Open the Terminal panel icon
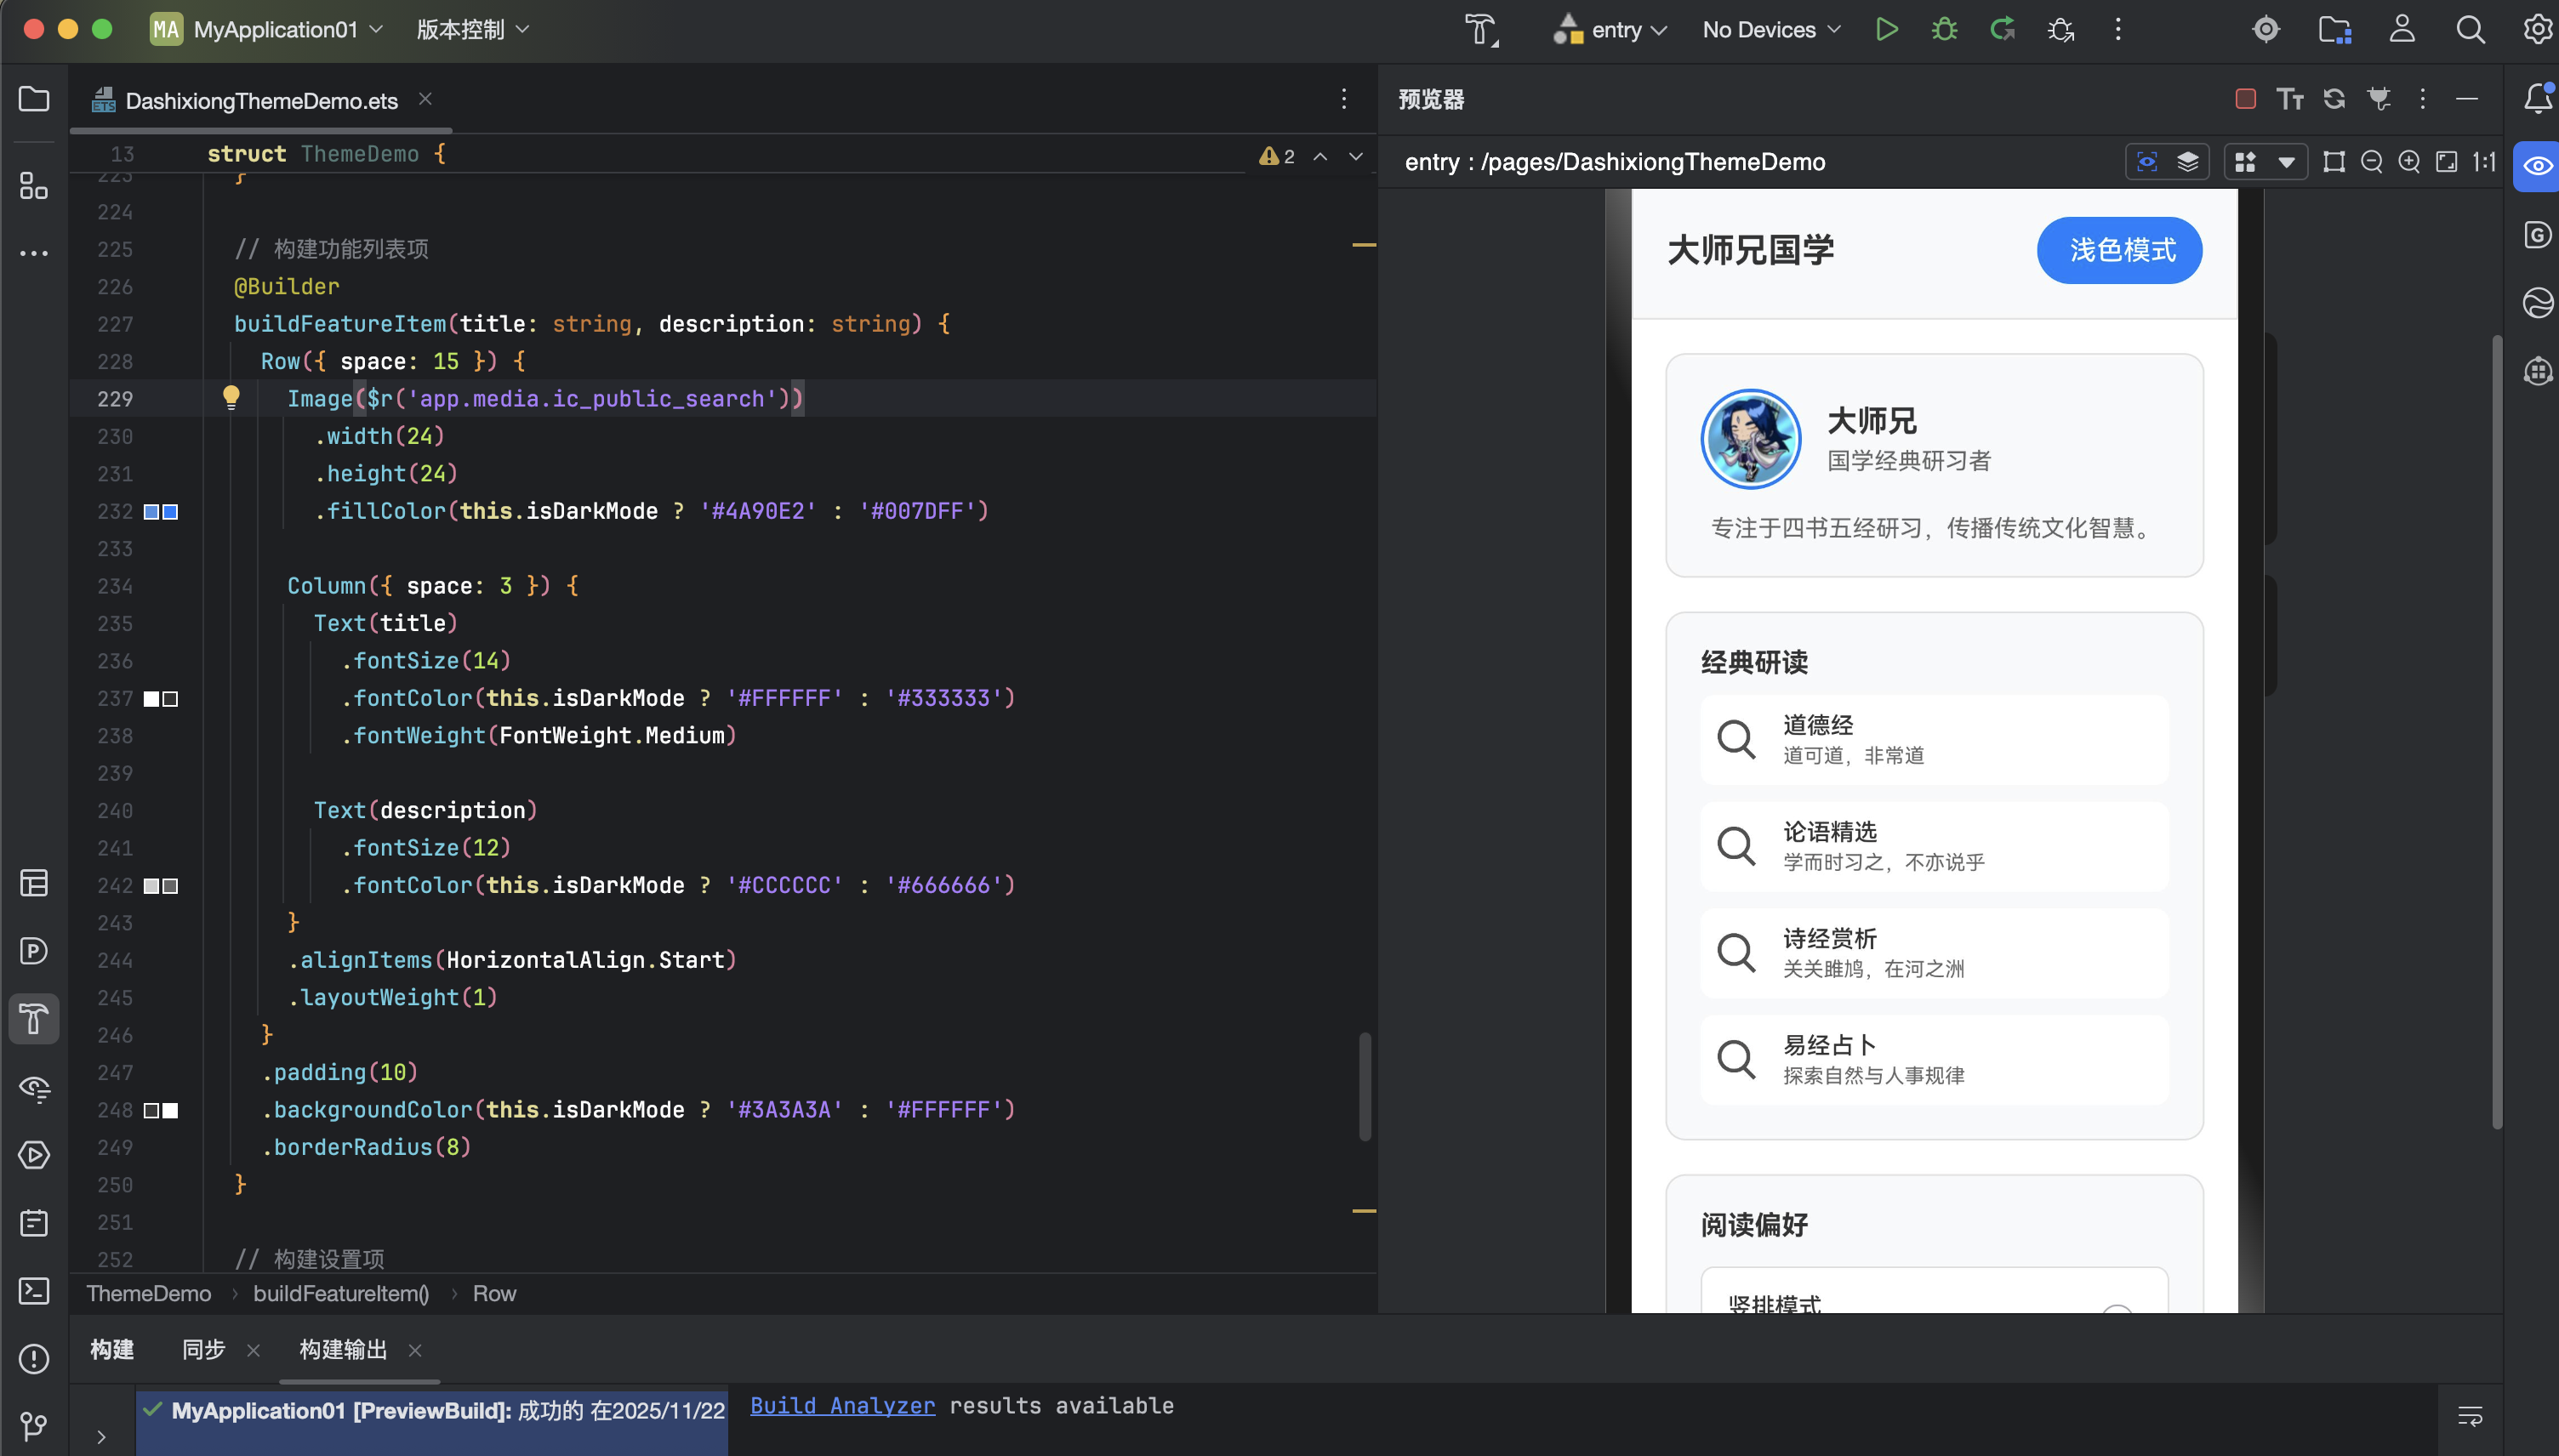The height and width of the screenshot is (1456, 2559). [x=33, y=1292]
